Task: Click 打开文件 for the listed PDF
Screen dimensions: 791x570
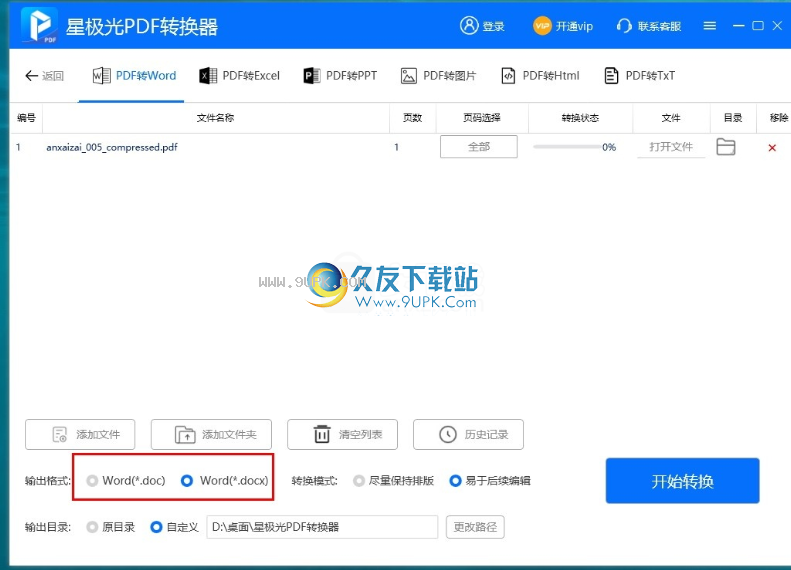Action: tap(671, 147)
